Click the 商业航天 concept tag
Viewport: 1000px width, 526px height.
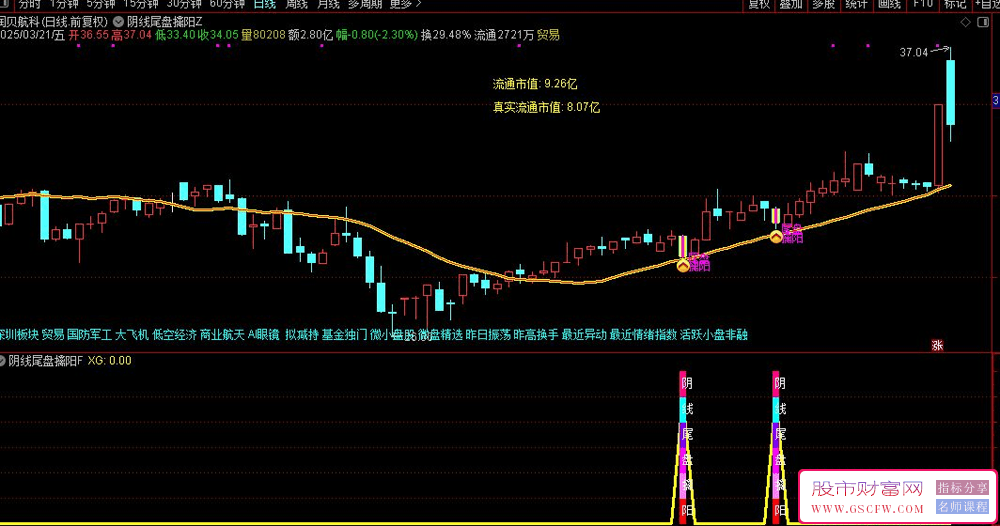pos(223,335)
